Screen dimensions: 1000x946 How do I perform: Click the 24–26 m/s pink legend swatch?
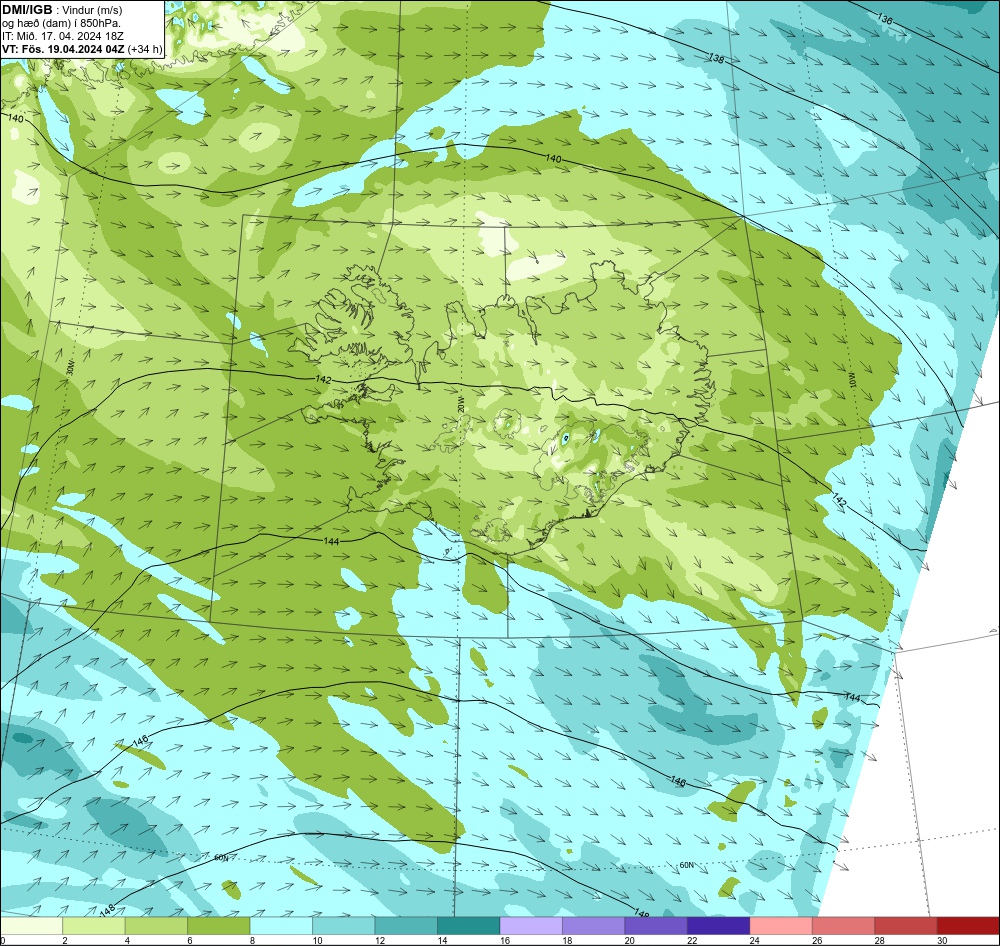coord(781,926)
